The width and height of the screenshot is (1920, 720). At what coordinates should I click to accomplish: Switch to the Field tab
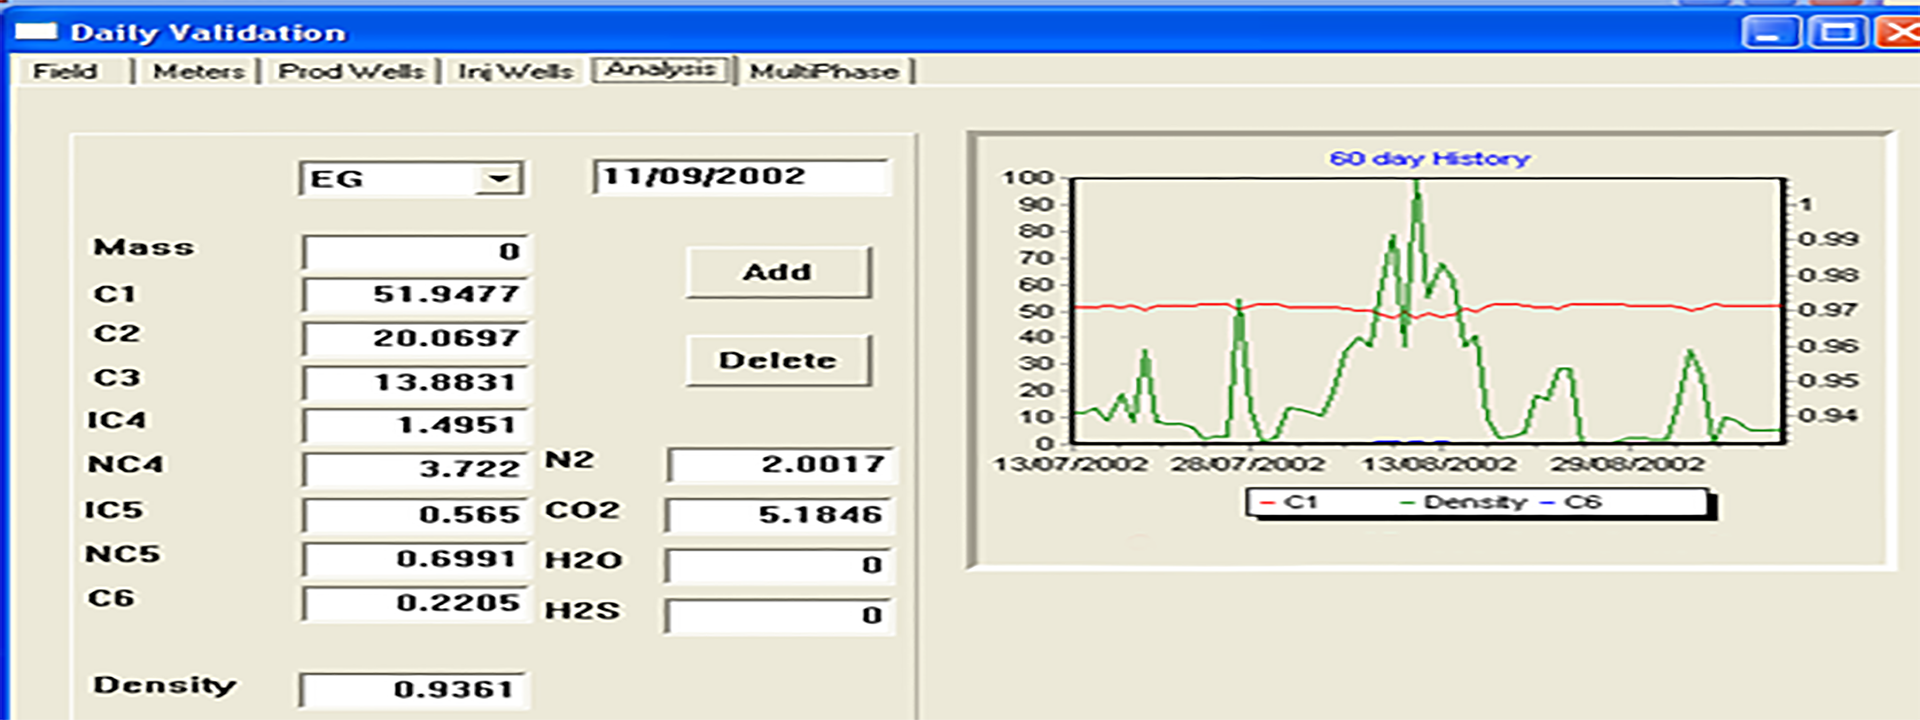pos(65,72)
